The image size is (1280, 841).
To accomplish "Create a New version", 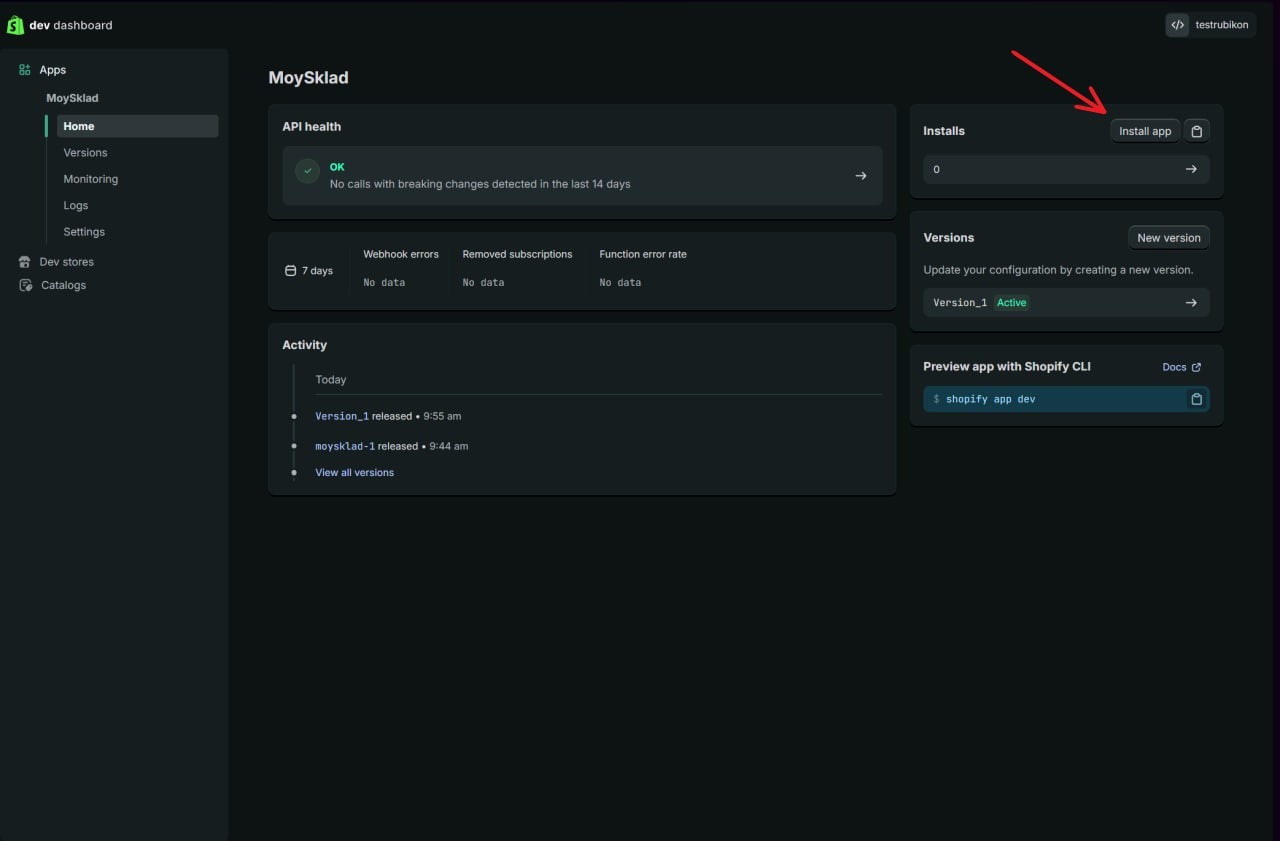I will point(1169,238).
